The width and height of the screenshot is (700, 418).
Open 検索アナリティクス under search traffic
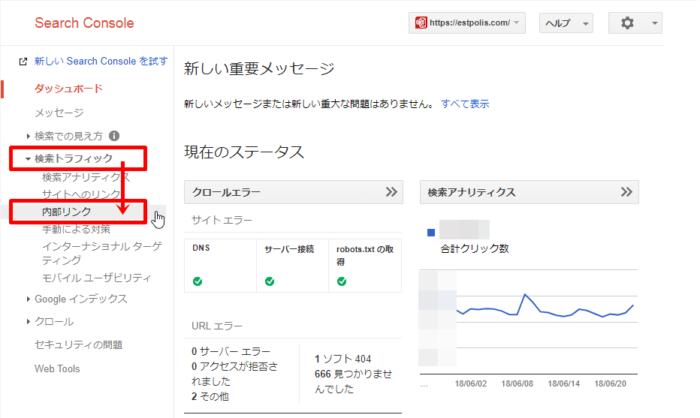[x=86, y=177]
